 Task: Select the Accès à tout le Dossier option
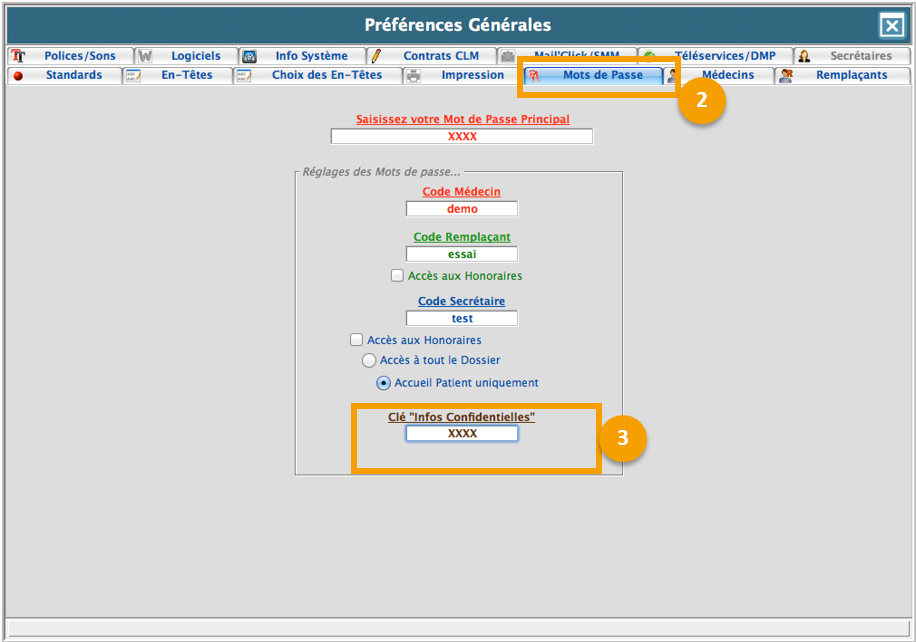369,360
